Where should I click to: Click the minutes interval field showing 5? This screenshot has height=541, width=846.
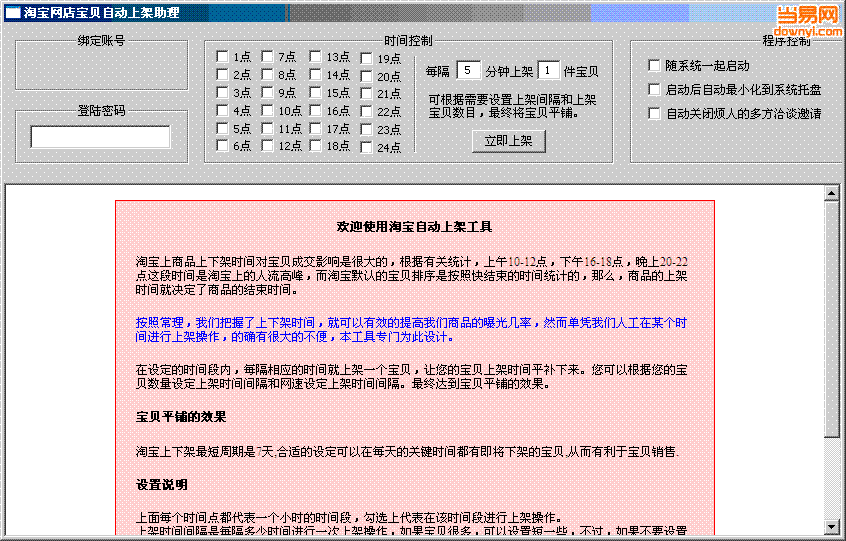[468, 71]
